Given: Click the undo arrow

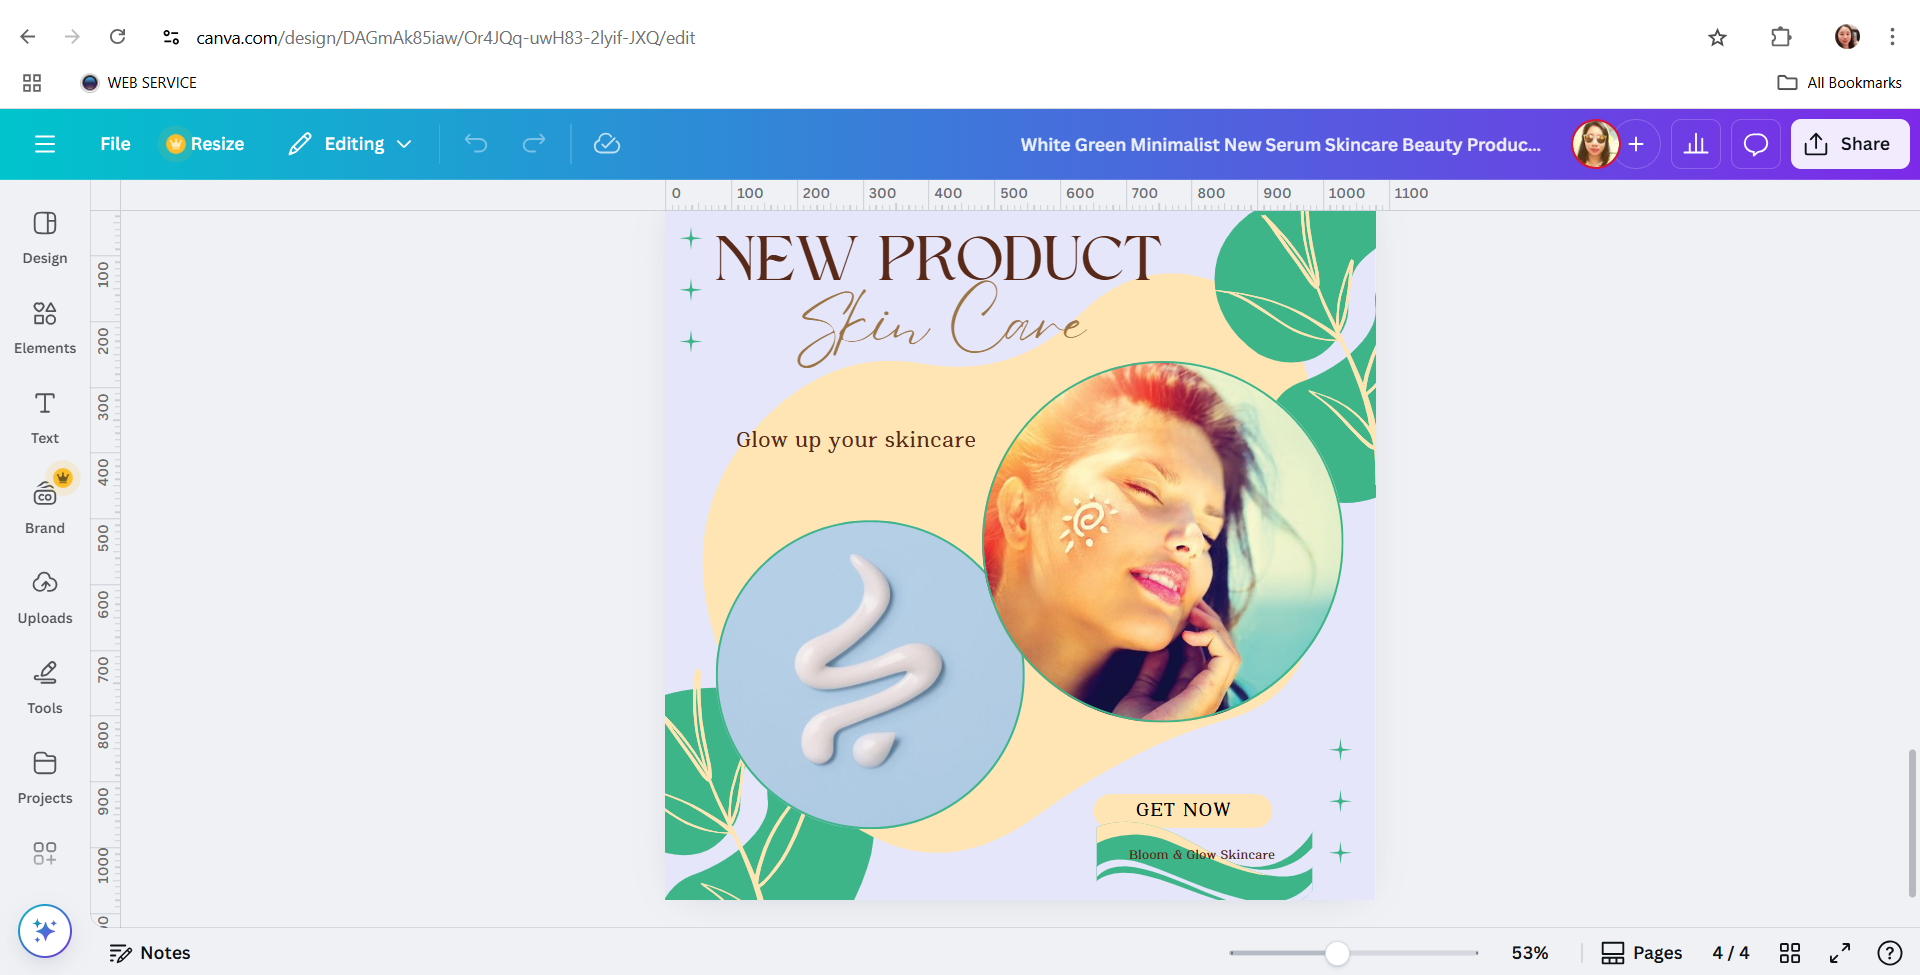Looking at the screenshot, I should point(476,144).
